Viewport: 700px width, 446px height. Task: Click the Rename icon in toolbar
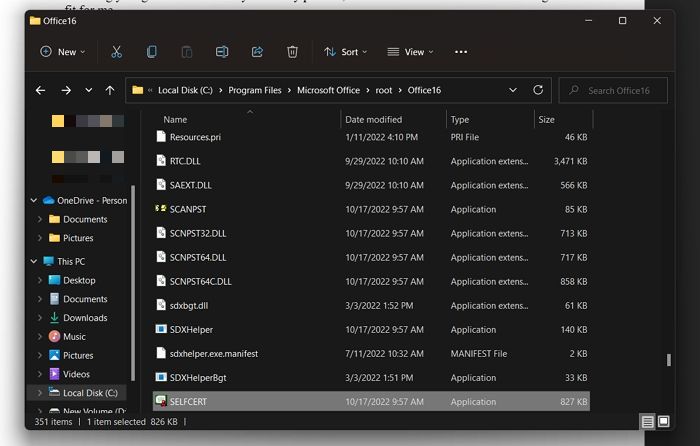pos(222,52)
